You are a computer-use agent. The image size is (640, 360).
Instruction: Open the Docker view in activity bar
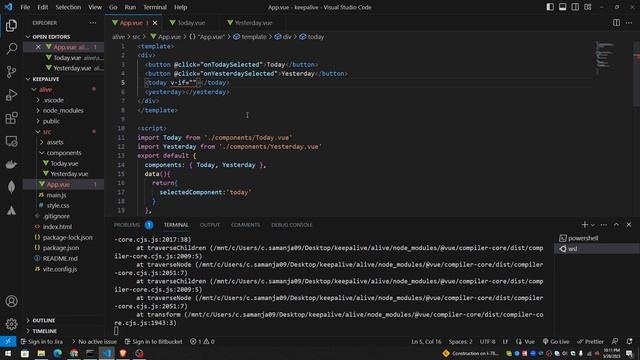click(11, 164)
